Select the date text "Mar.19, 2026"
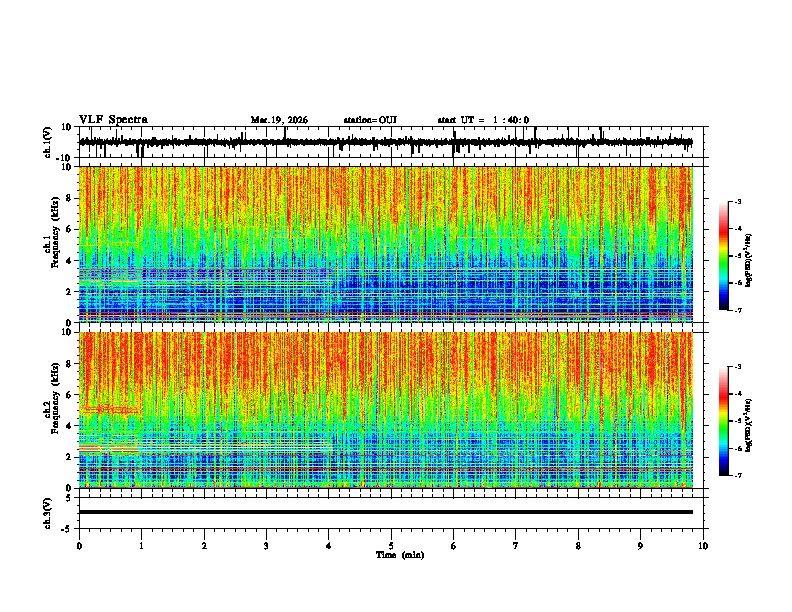The width and height of the screenshot is (792, 612). click(x=279, y=120)
